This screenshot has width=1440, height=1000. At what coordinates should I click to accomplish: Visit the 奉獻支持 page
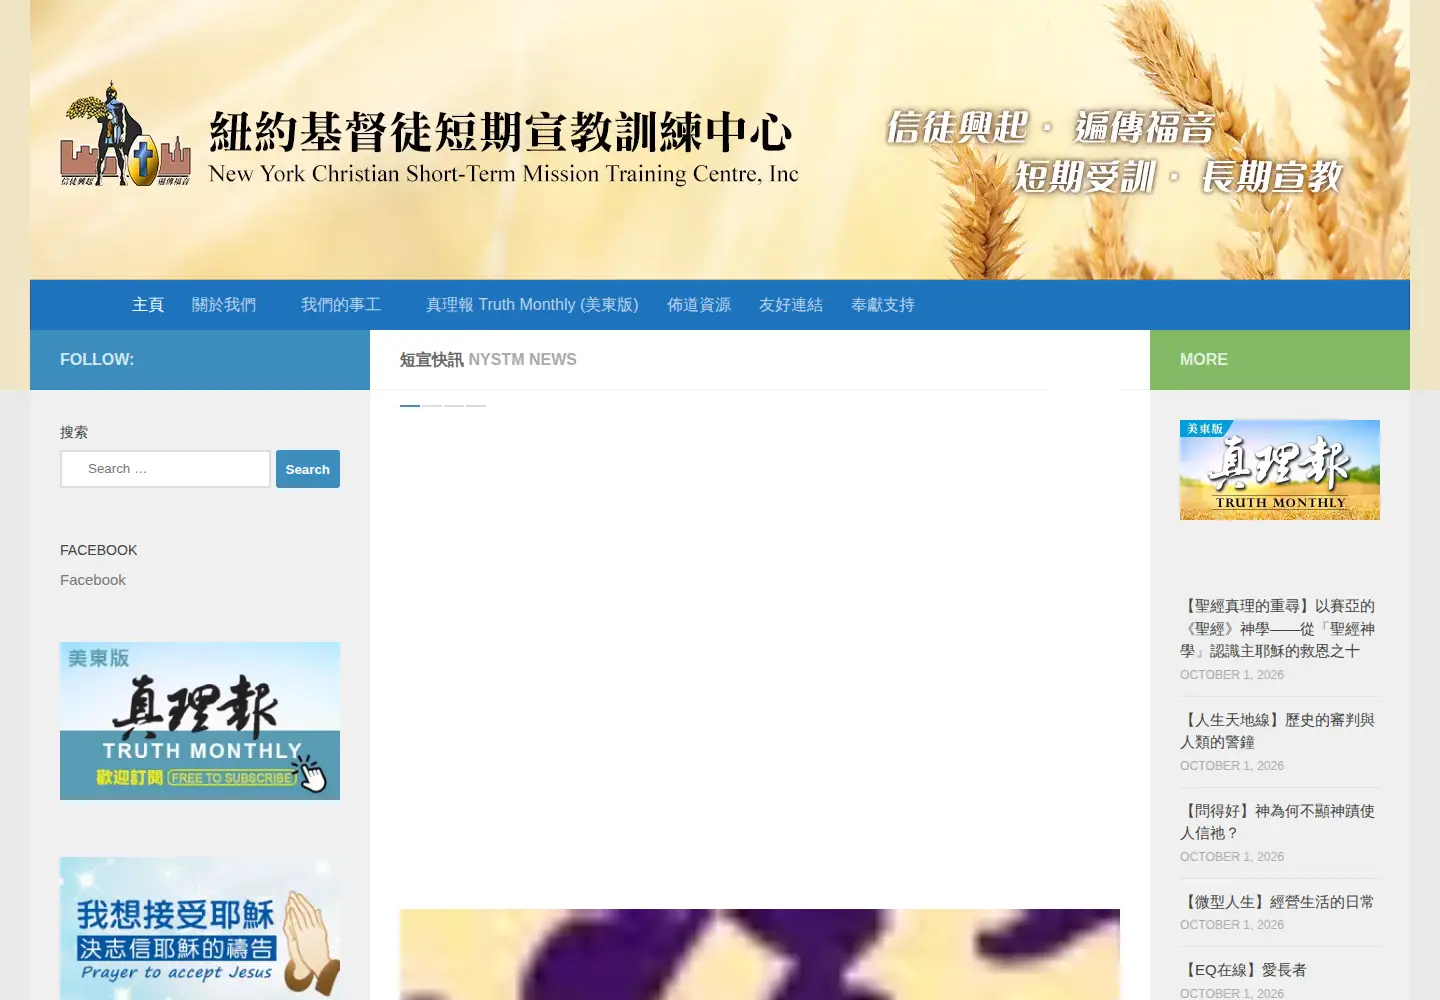click(883, 305)
